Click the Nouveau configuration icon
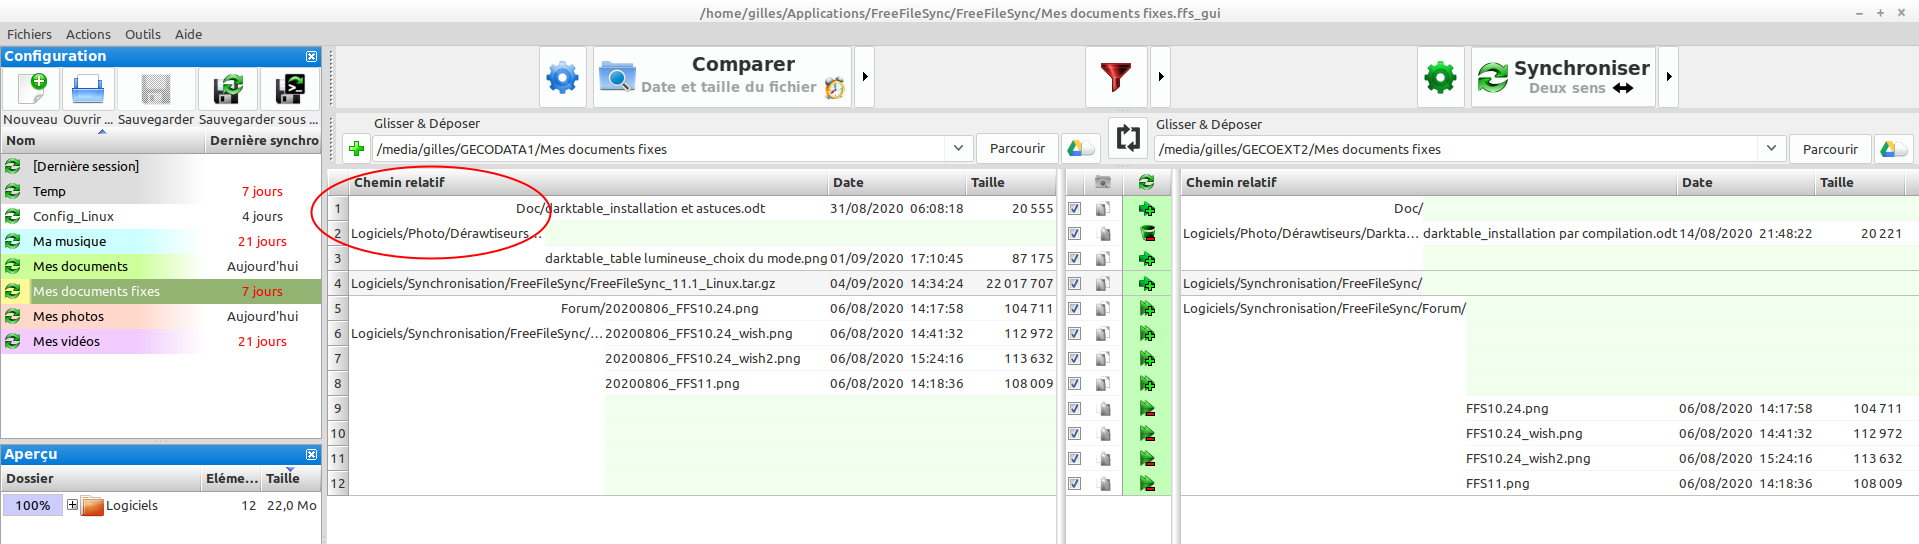The height and width of the screenshot is (544, 1919). 31,89
